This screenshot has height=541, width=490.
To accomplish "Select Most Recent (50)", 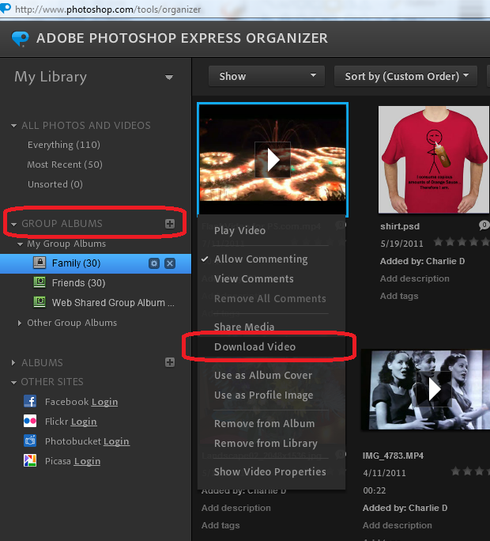I will [x=65, y=165].
